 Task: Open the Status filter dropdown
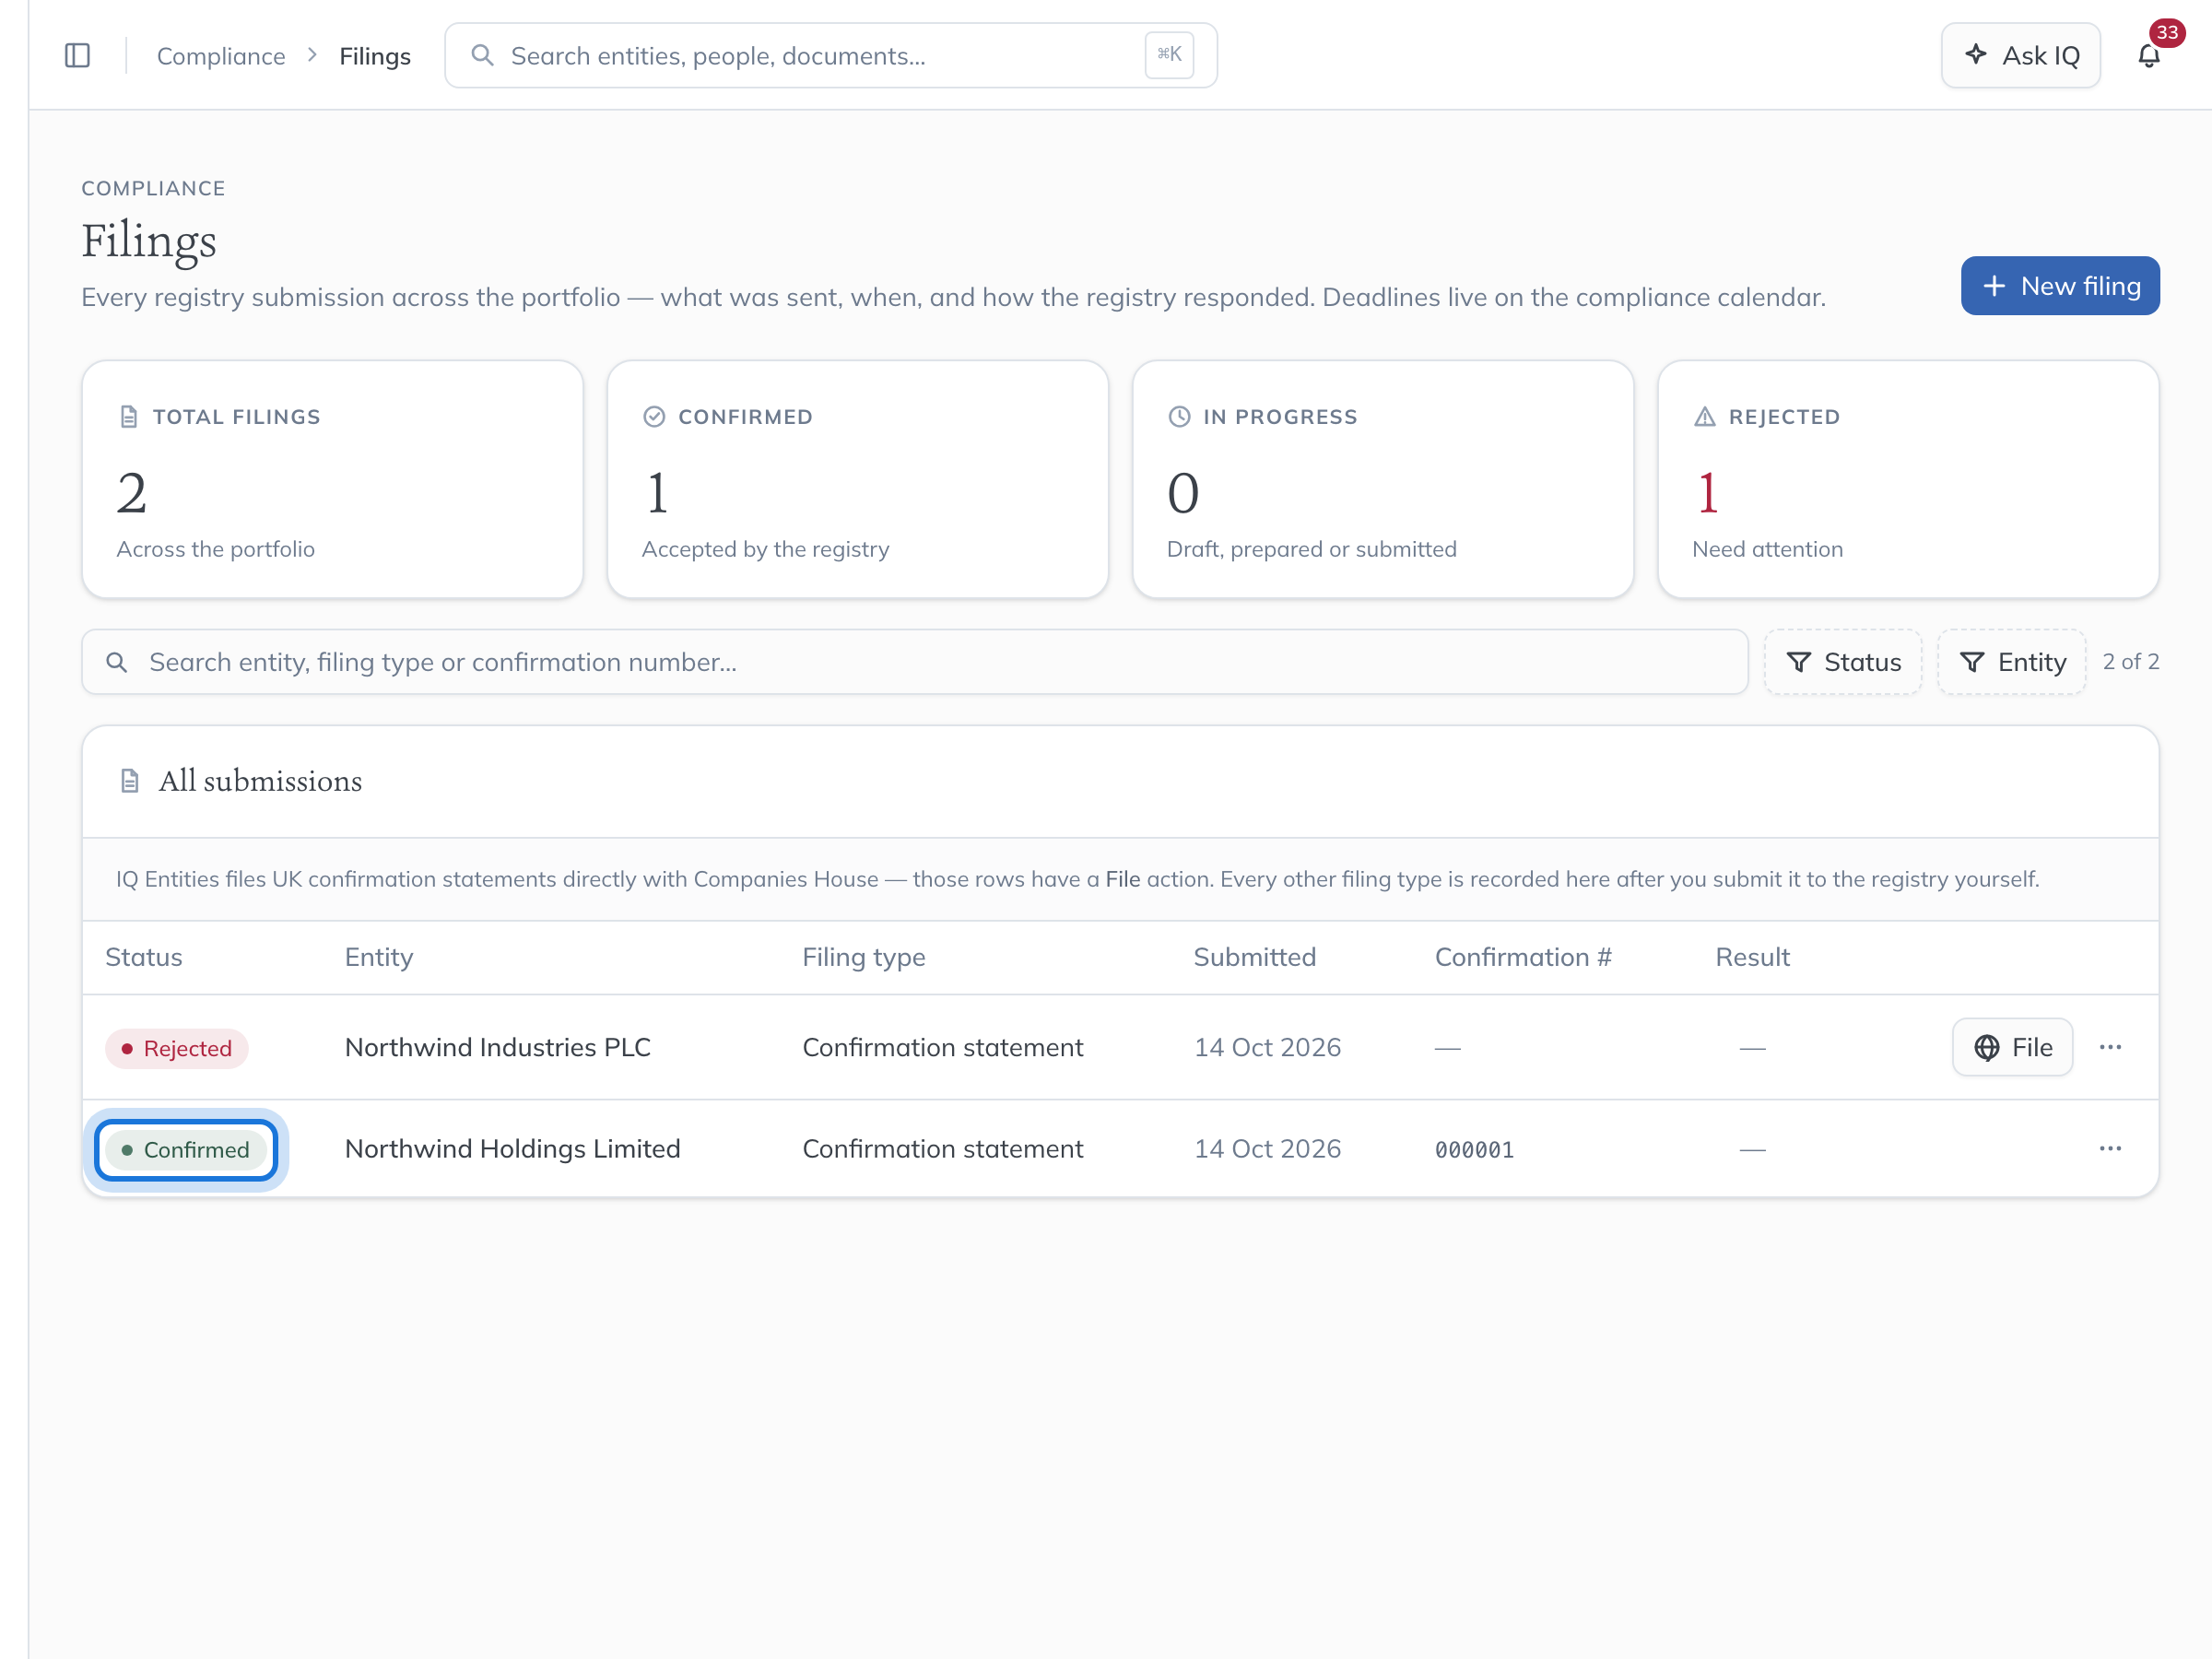[1843, 662]
